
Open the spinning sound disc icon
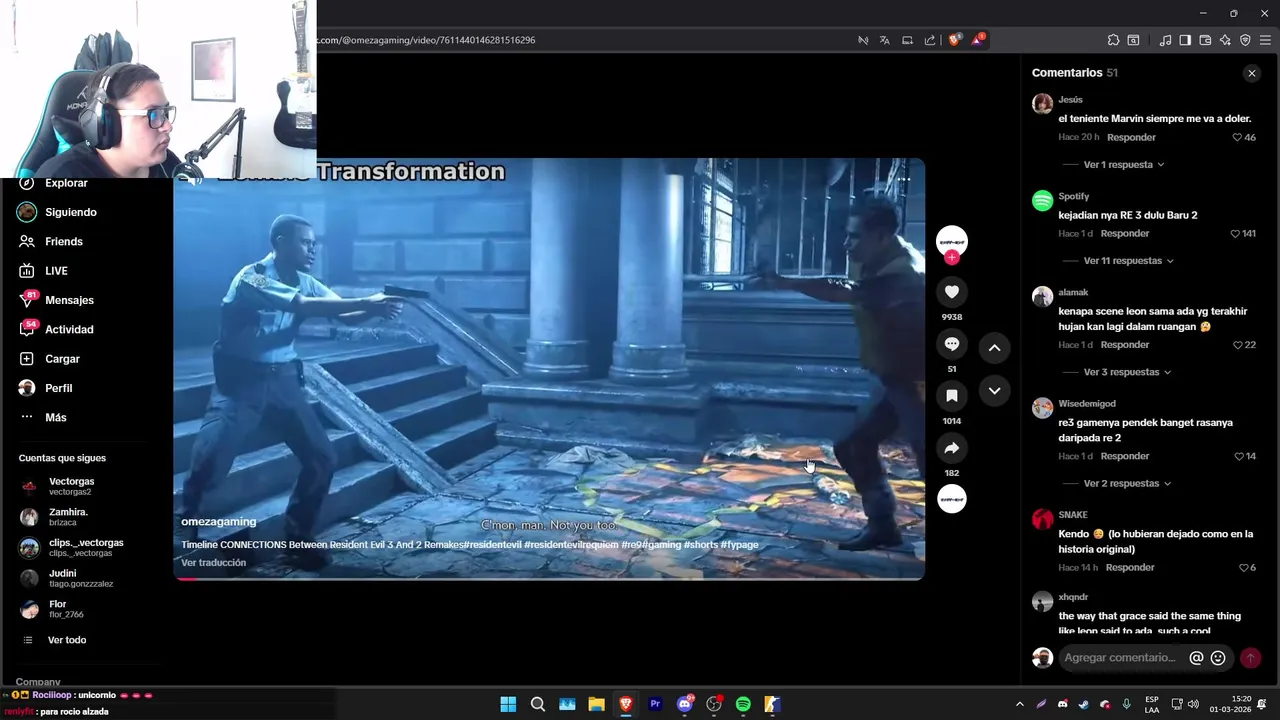(x=951, y=498)
